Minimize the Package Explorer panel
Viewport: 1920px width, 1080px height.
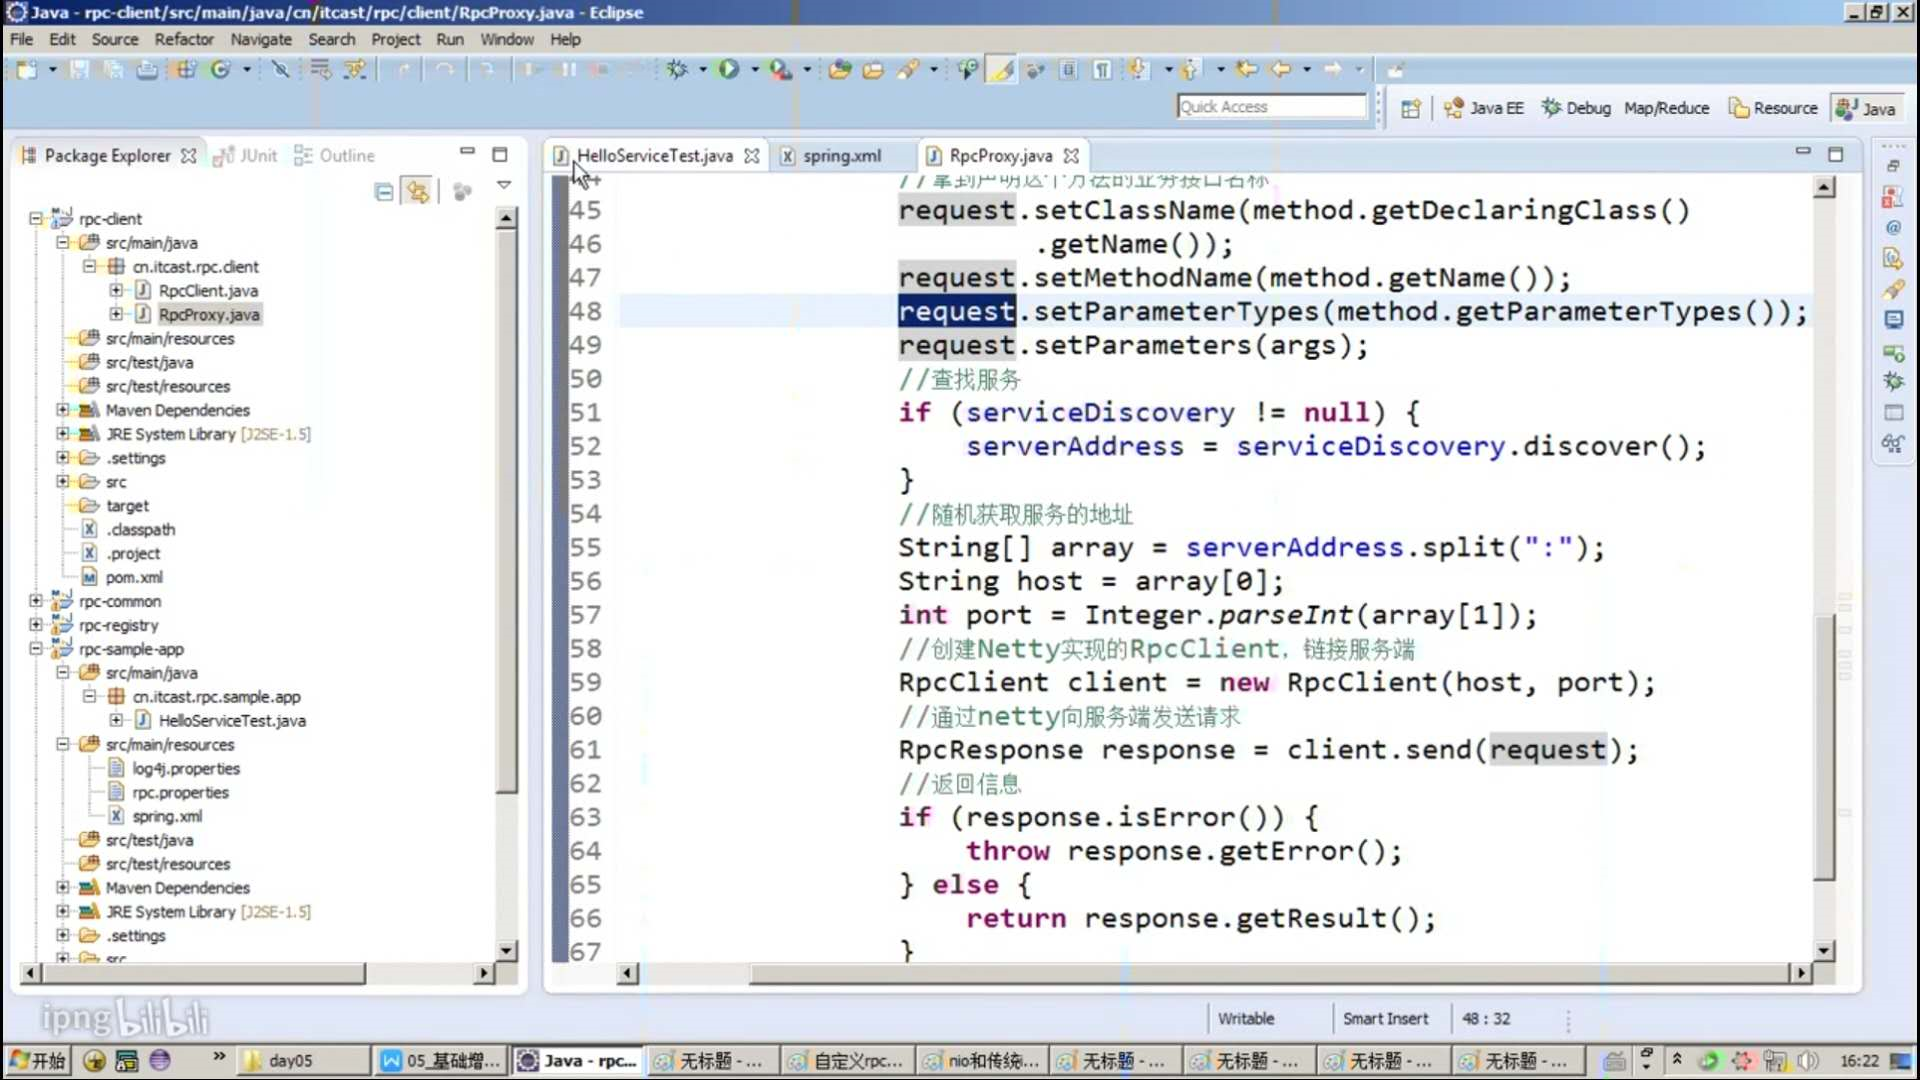467,152
